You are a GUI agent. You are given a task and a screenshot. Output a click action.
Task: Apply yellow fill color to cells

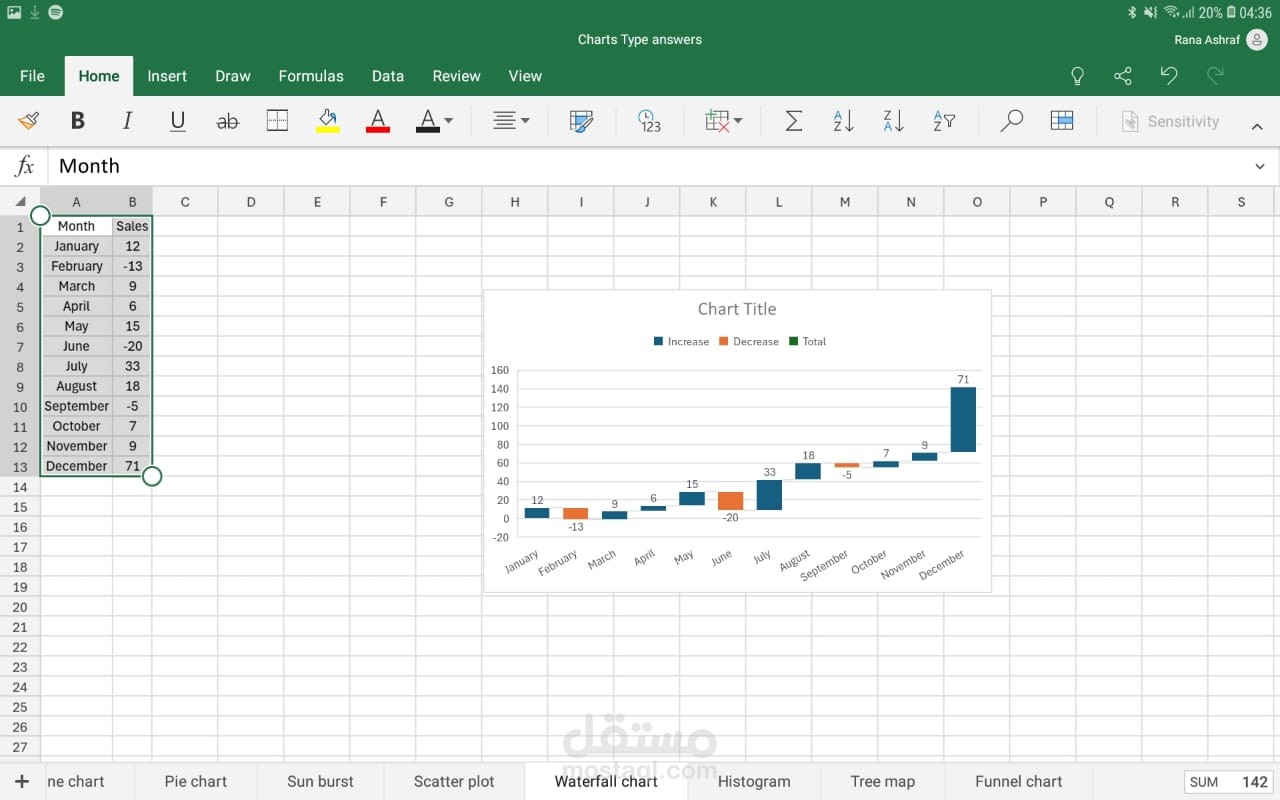tap(328, 121)
